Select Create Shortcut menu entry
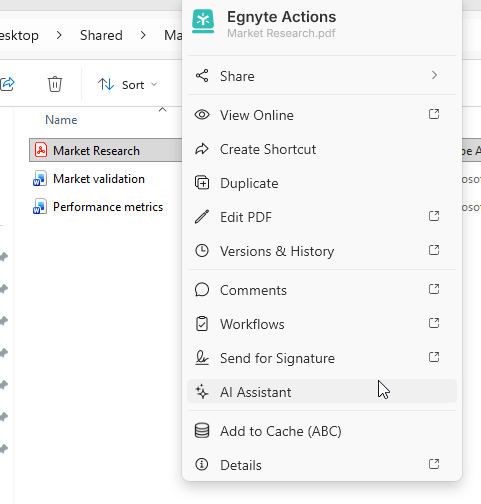The width and height of the screenshot is (481, 504). tap(322, 149)
